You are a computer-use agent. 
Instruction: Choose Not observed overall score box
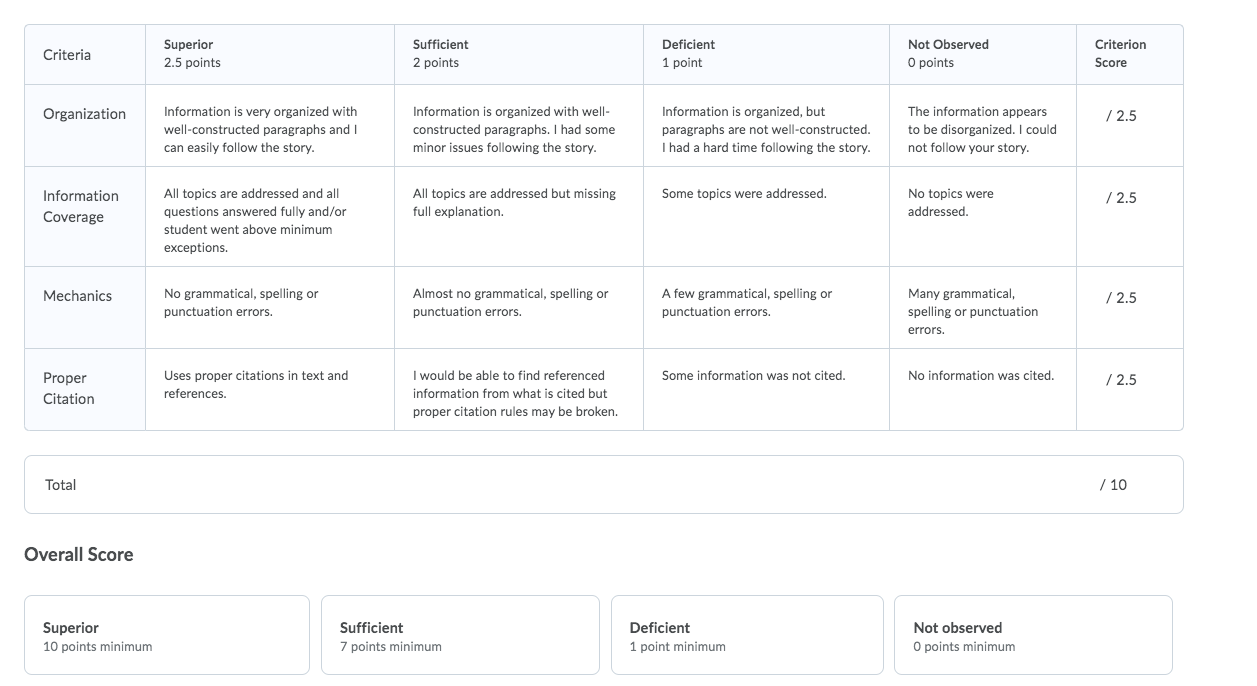click(1033, 635)
